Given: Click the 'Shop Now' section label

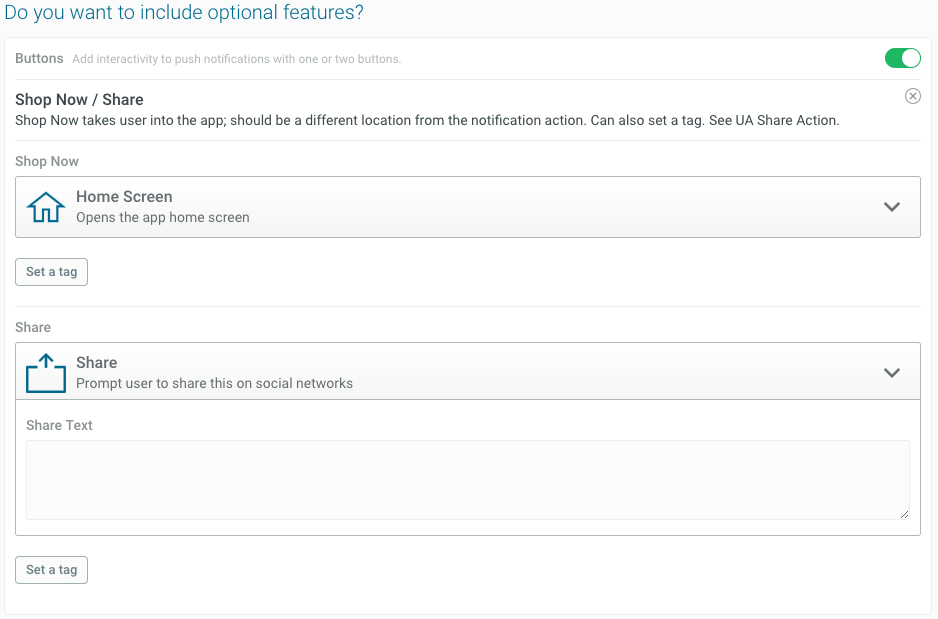Looking at the screenshot, I should [x=47, y=161].
